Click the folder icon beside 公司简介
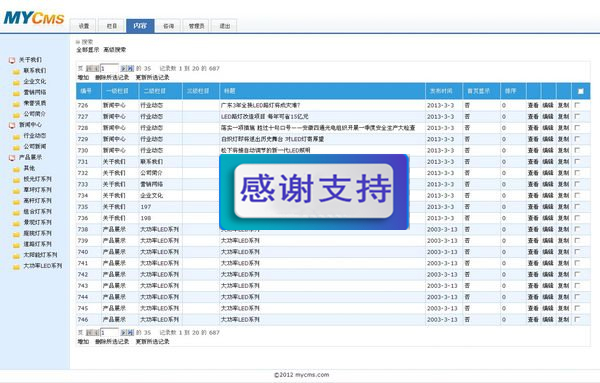Image resolution: width=600 pixels, height=383 pixels. coord(16,114)
